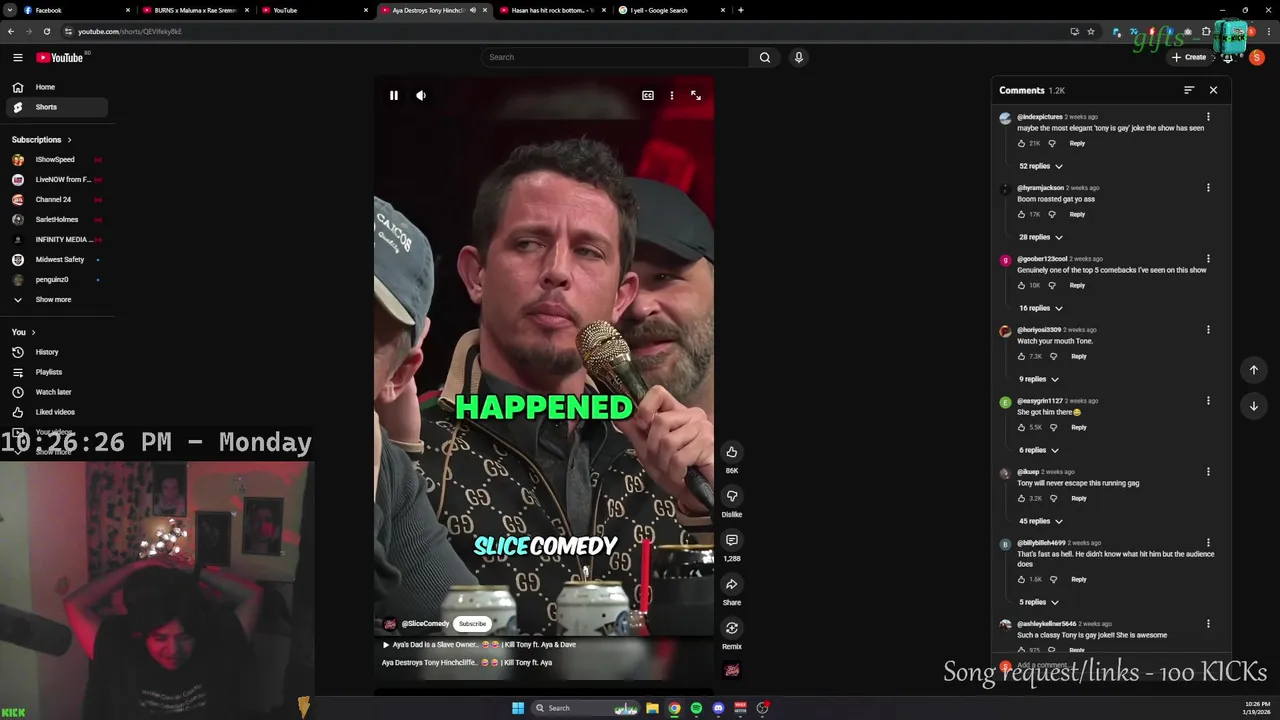Image resolution: width=1280 pixels, height=720 pixels.
Task: Open the Short's comments button
Action: pos(732,540)
